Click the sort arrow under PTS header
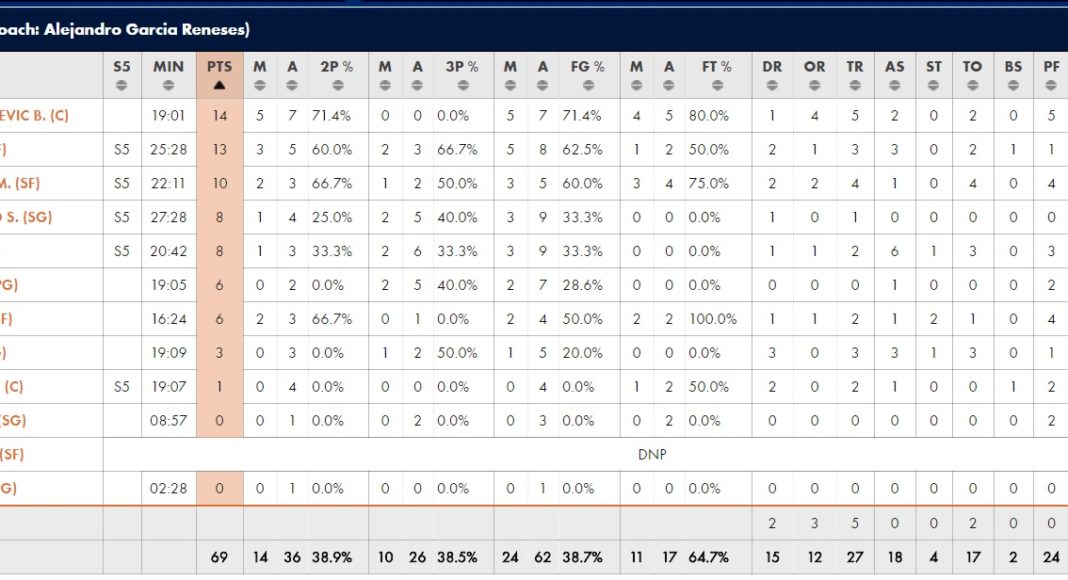This screenshot has height=580, width=1068. (x=219, y=85)
